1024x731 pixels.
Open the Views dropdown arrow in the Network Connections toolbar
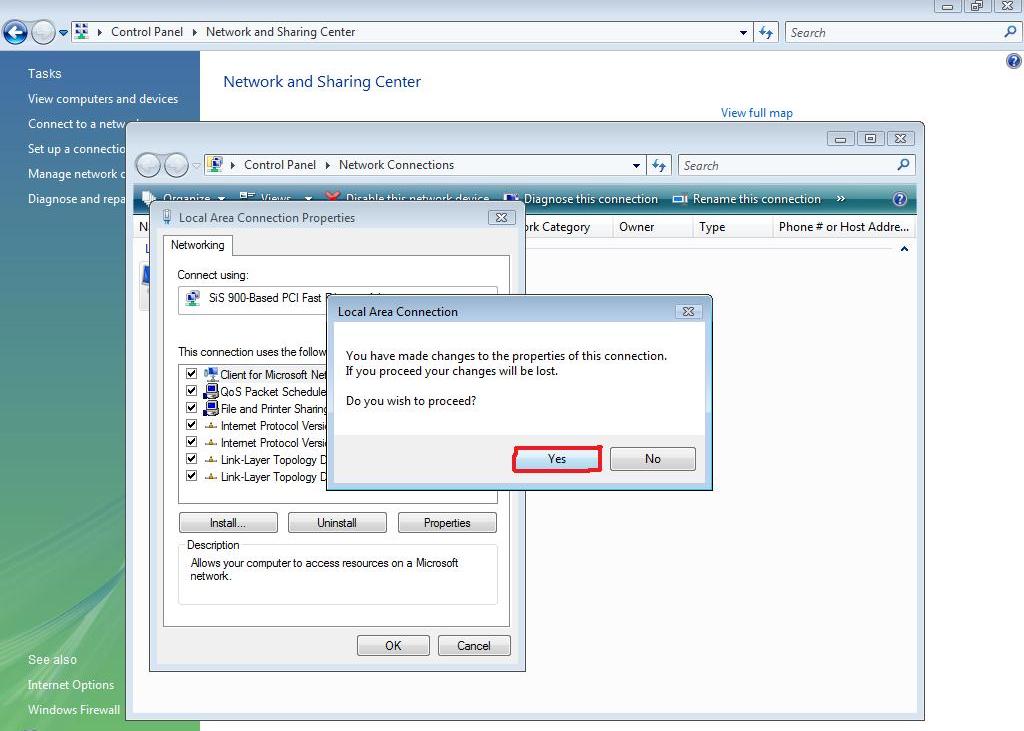click(x=308, y=198)
